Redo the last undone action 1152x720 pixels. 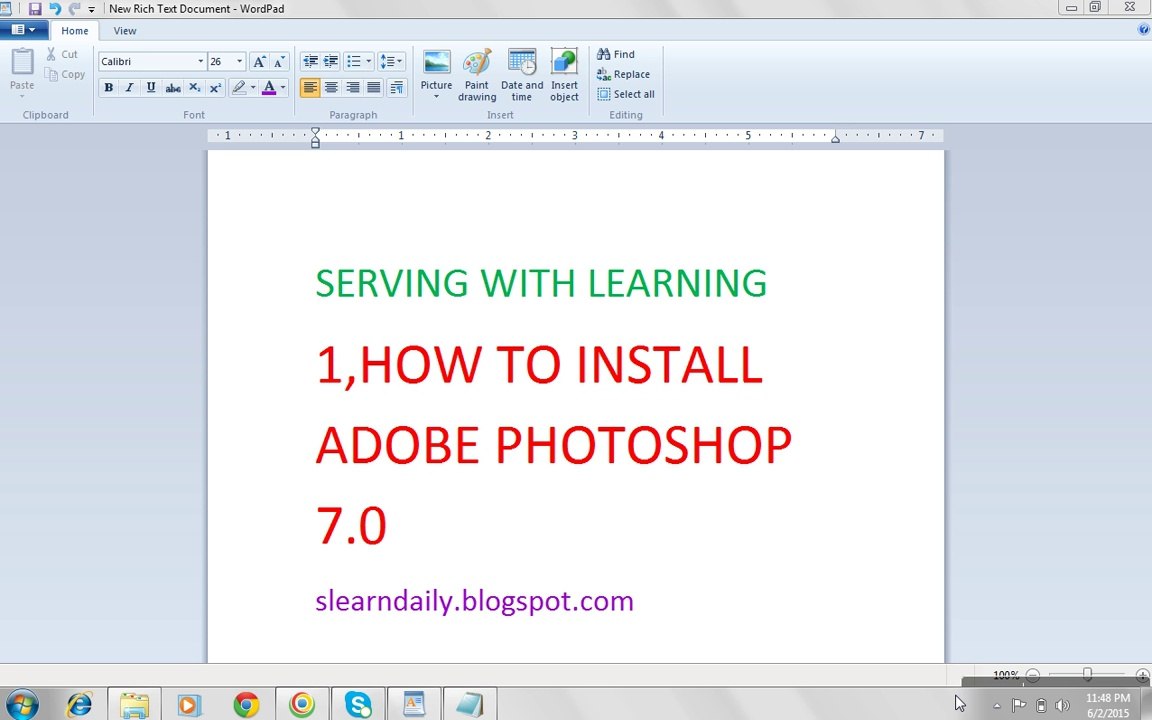[x=74, y=9]
